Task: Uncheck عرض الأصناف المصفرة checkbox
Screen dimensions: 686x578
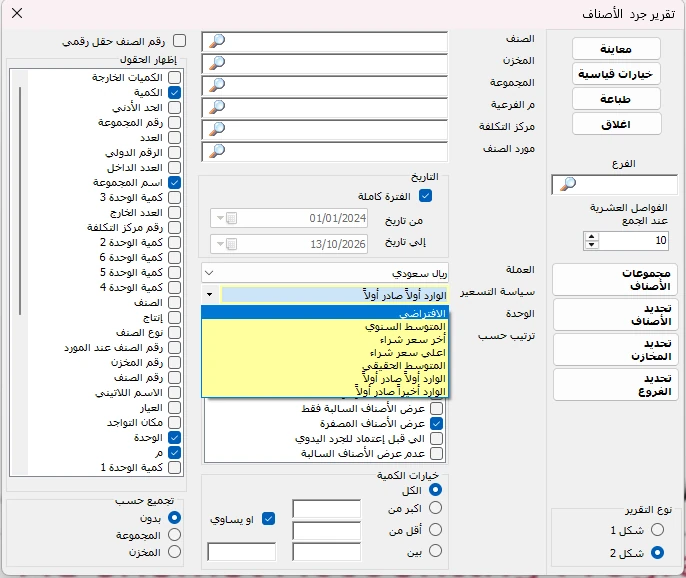Action: click(437, 423)
